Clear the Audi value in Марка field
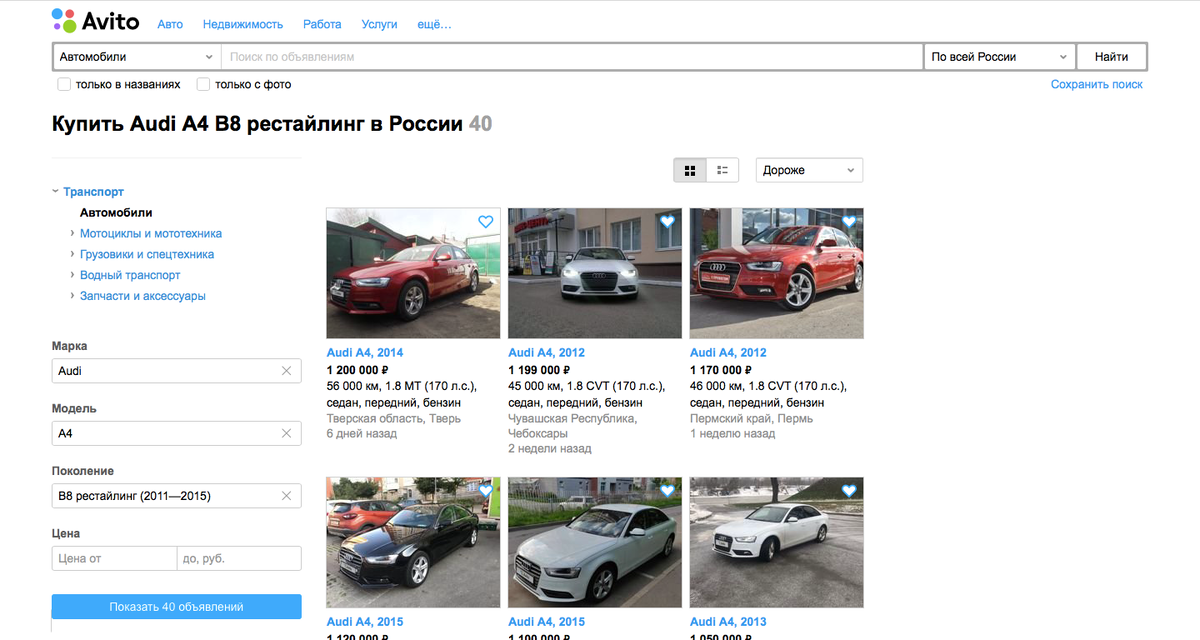 pyautogui.click(x=288, y=370)
